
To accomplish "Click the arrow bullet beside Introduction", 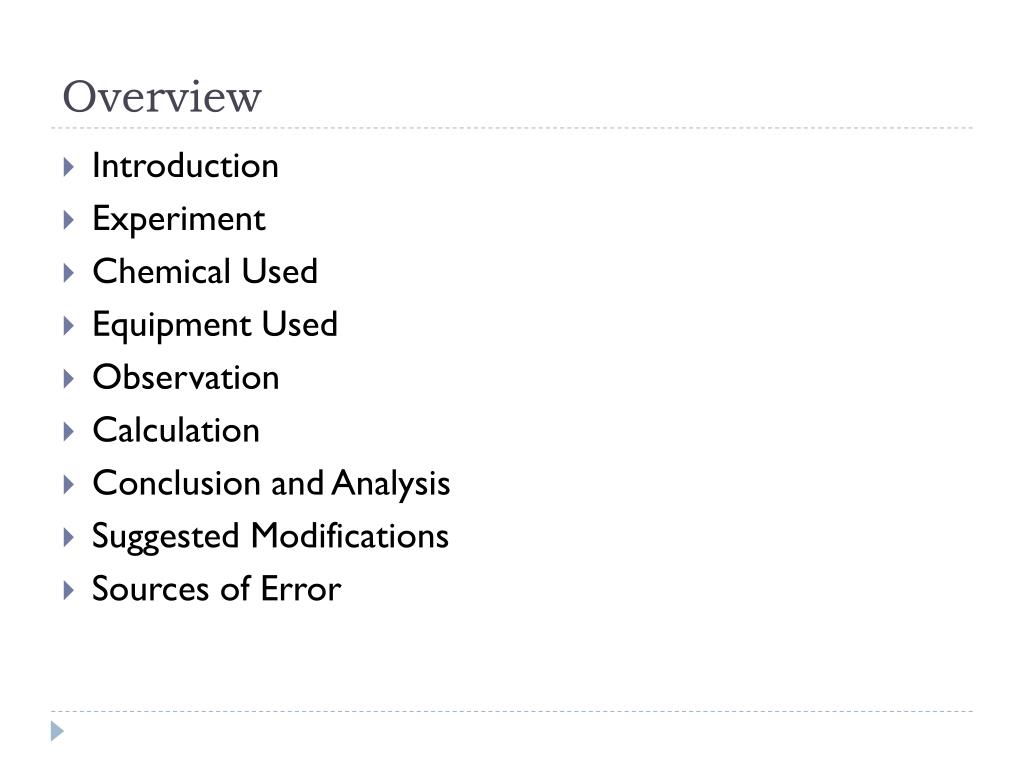I will click(69, 167).
